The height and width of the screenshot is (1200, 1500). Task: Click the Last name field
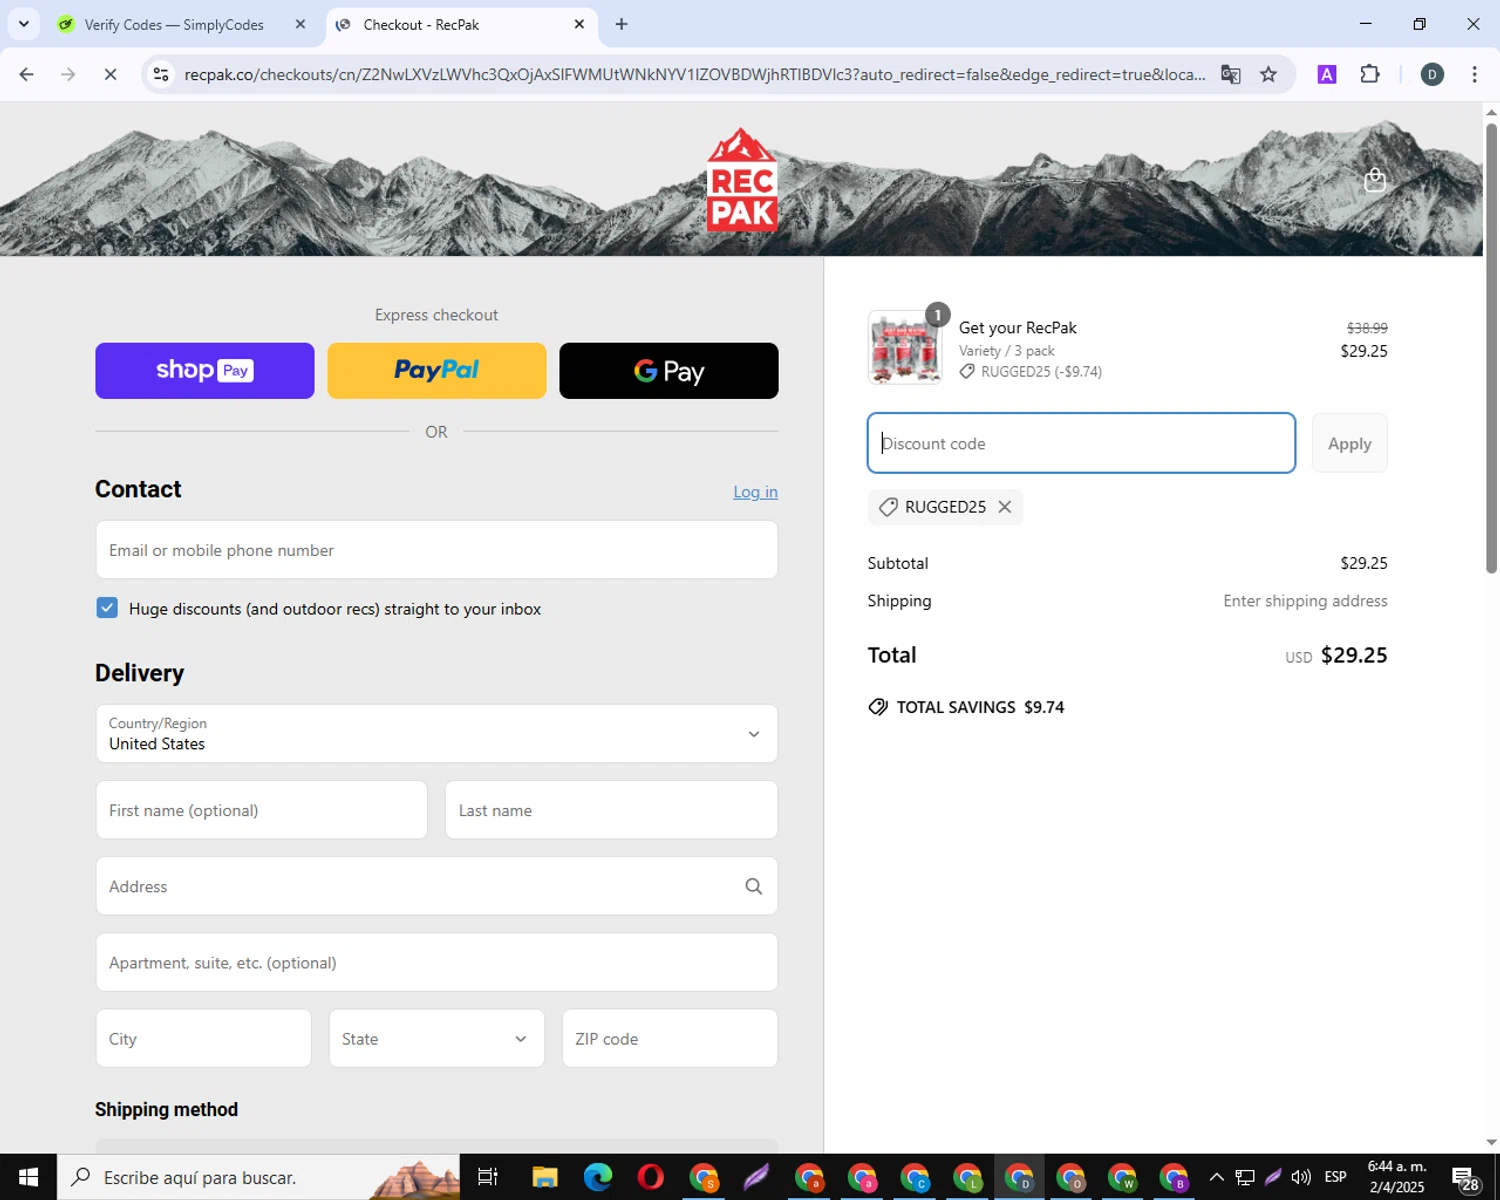(611, 810)
